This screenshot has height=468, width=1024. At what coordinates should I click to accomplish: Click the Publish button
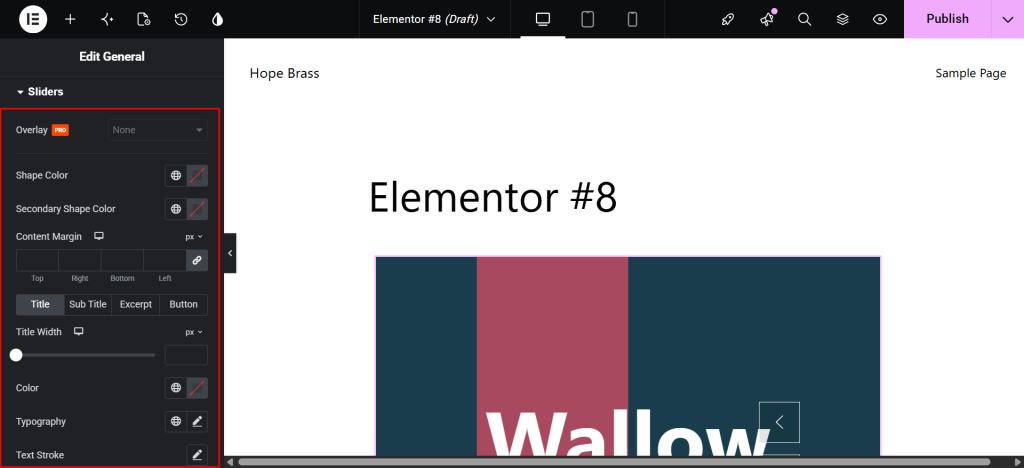947,19
